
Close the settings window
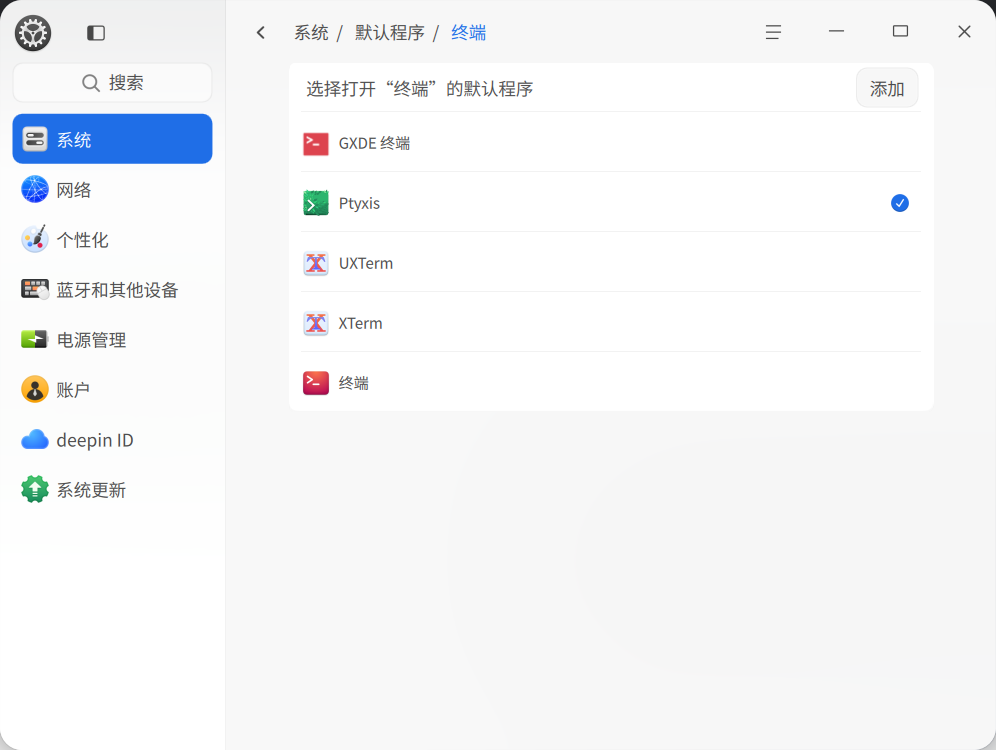pyautogui.click(x=964, y=31)
